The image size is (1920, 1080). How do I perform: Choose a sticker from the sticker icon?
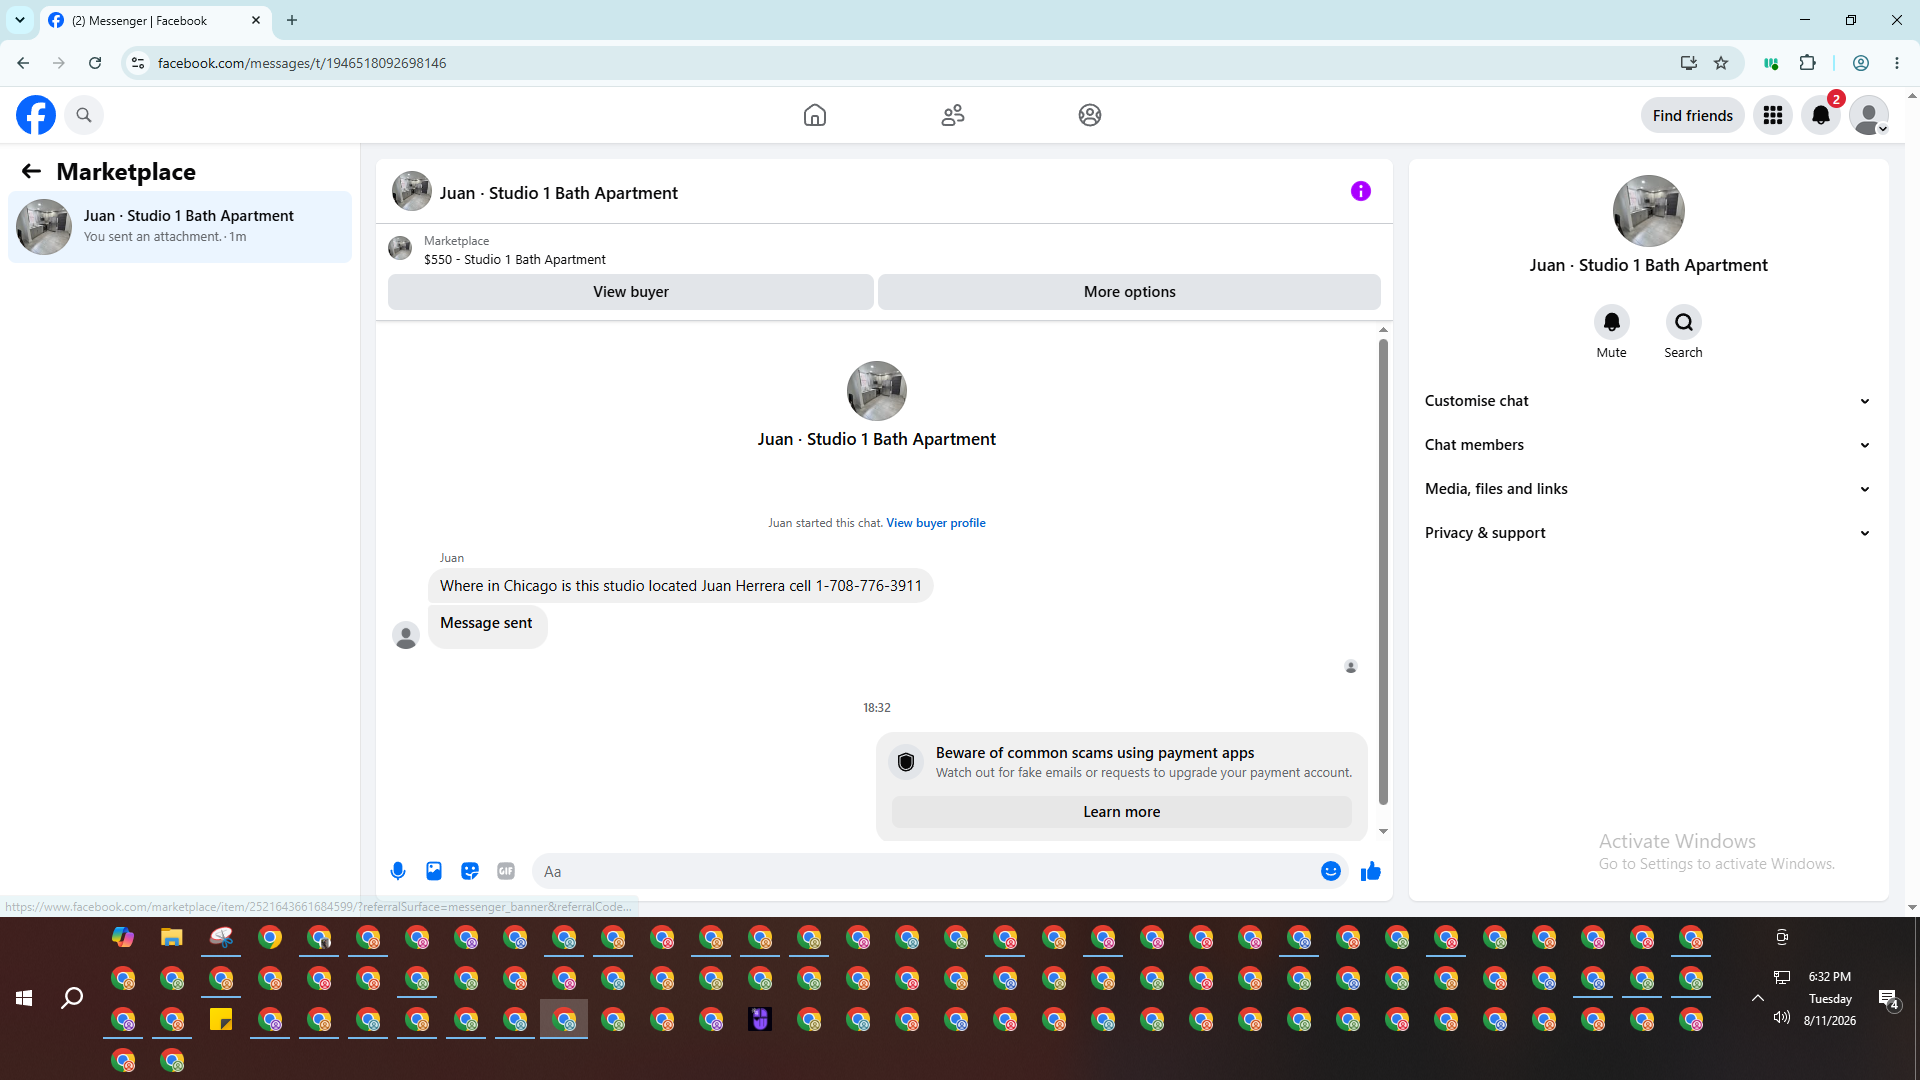470,871
